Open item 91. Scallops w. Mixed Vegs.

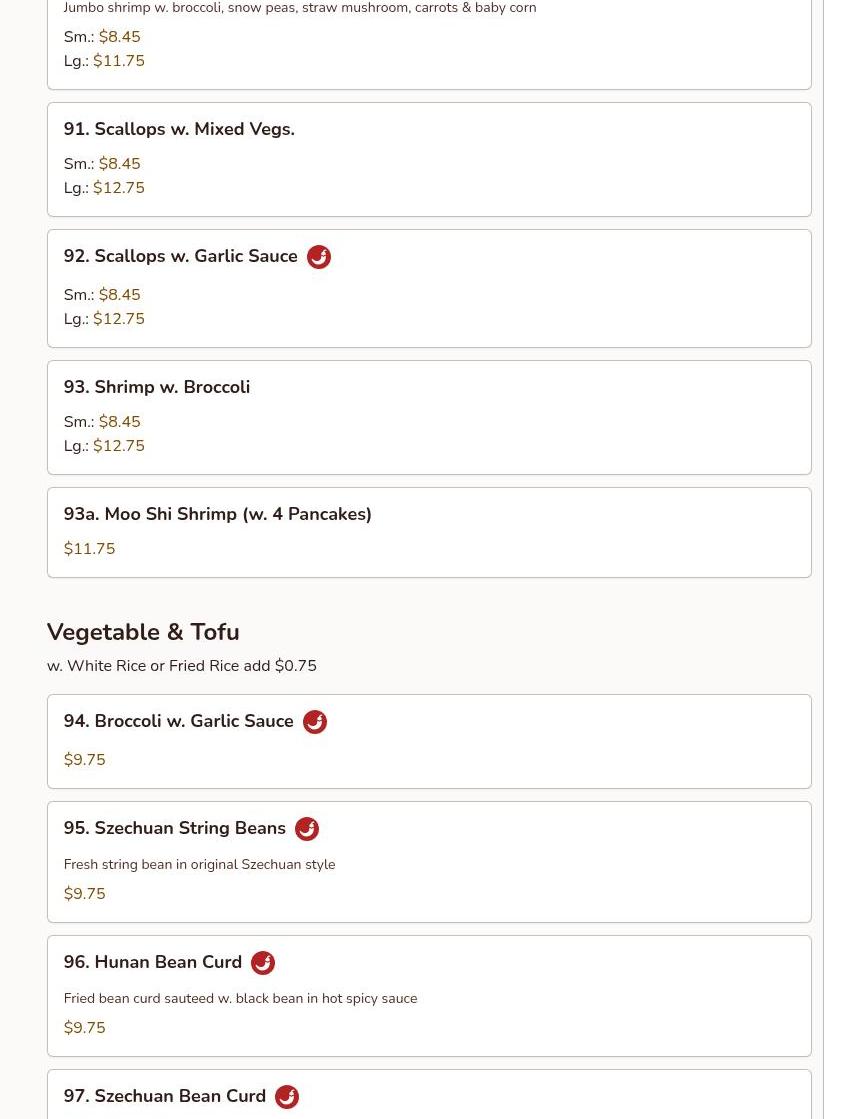pos(179,129)
